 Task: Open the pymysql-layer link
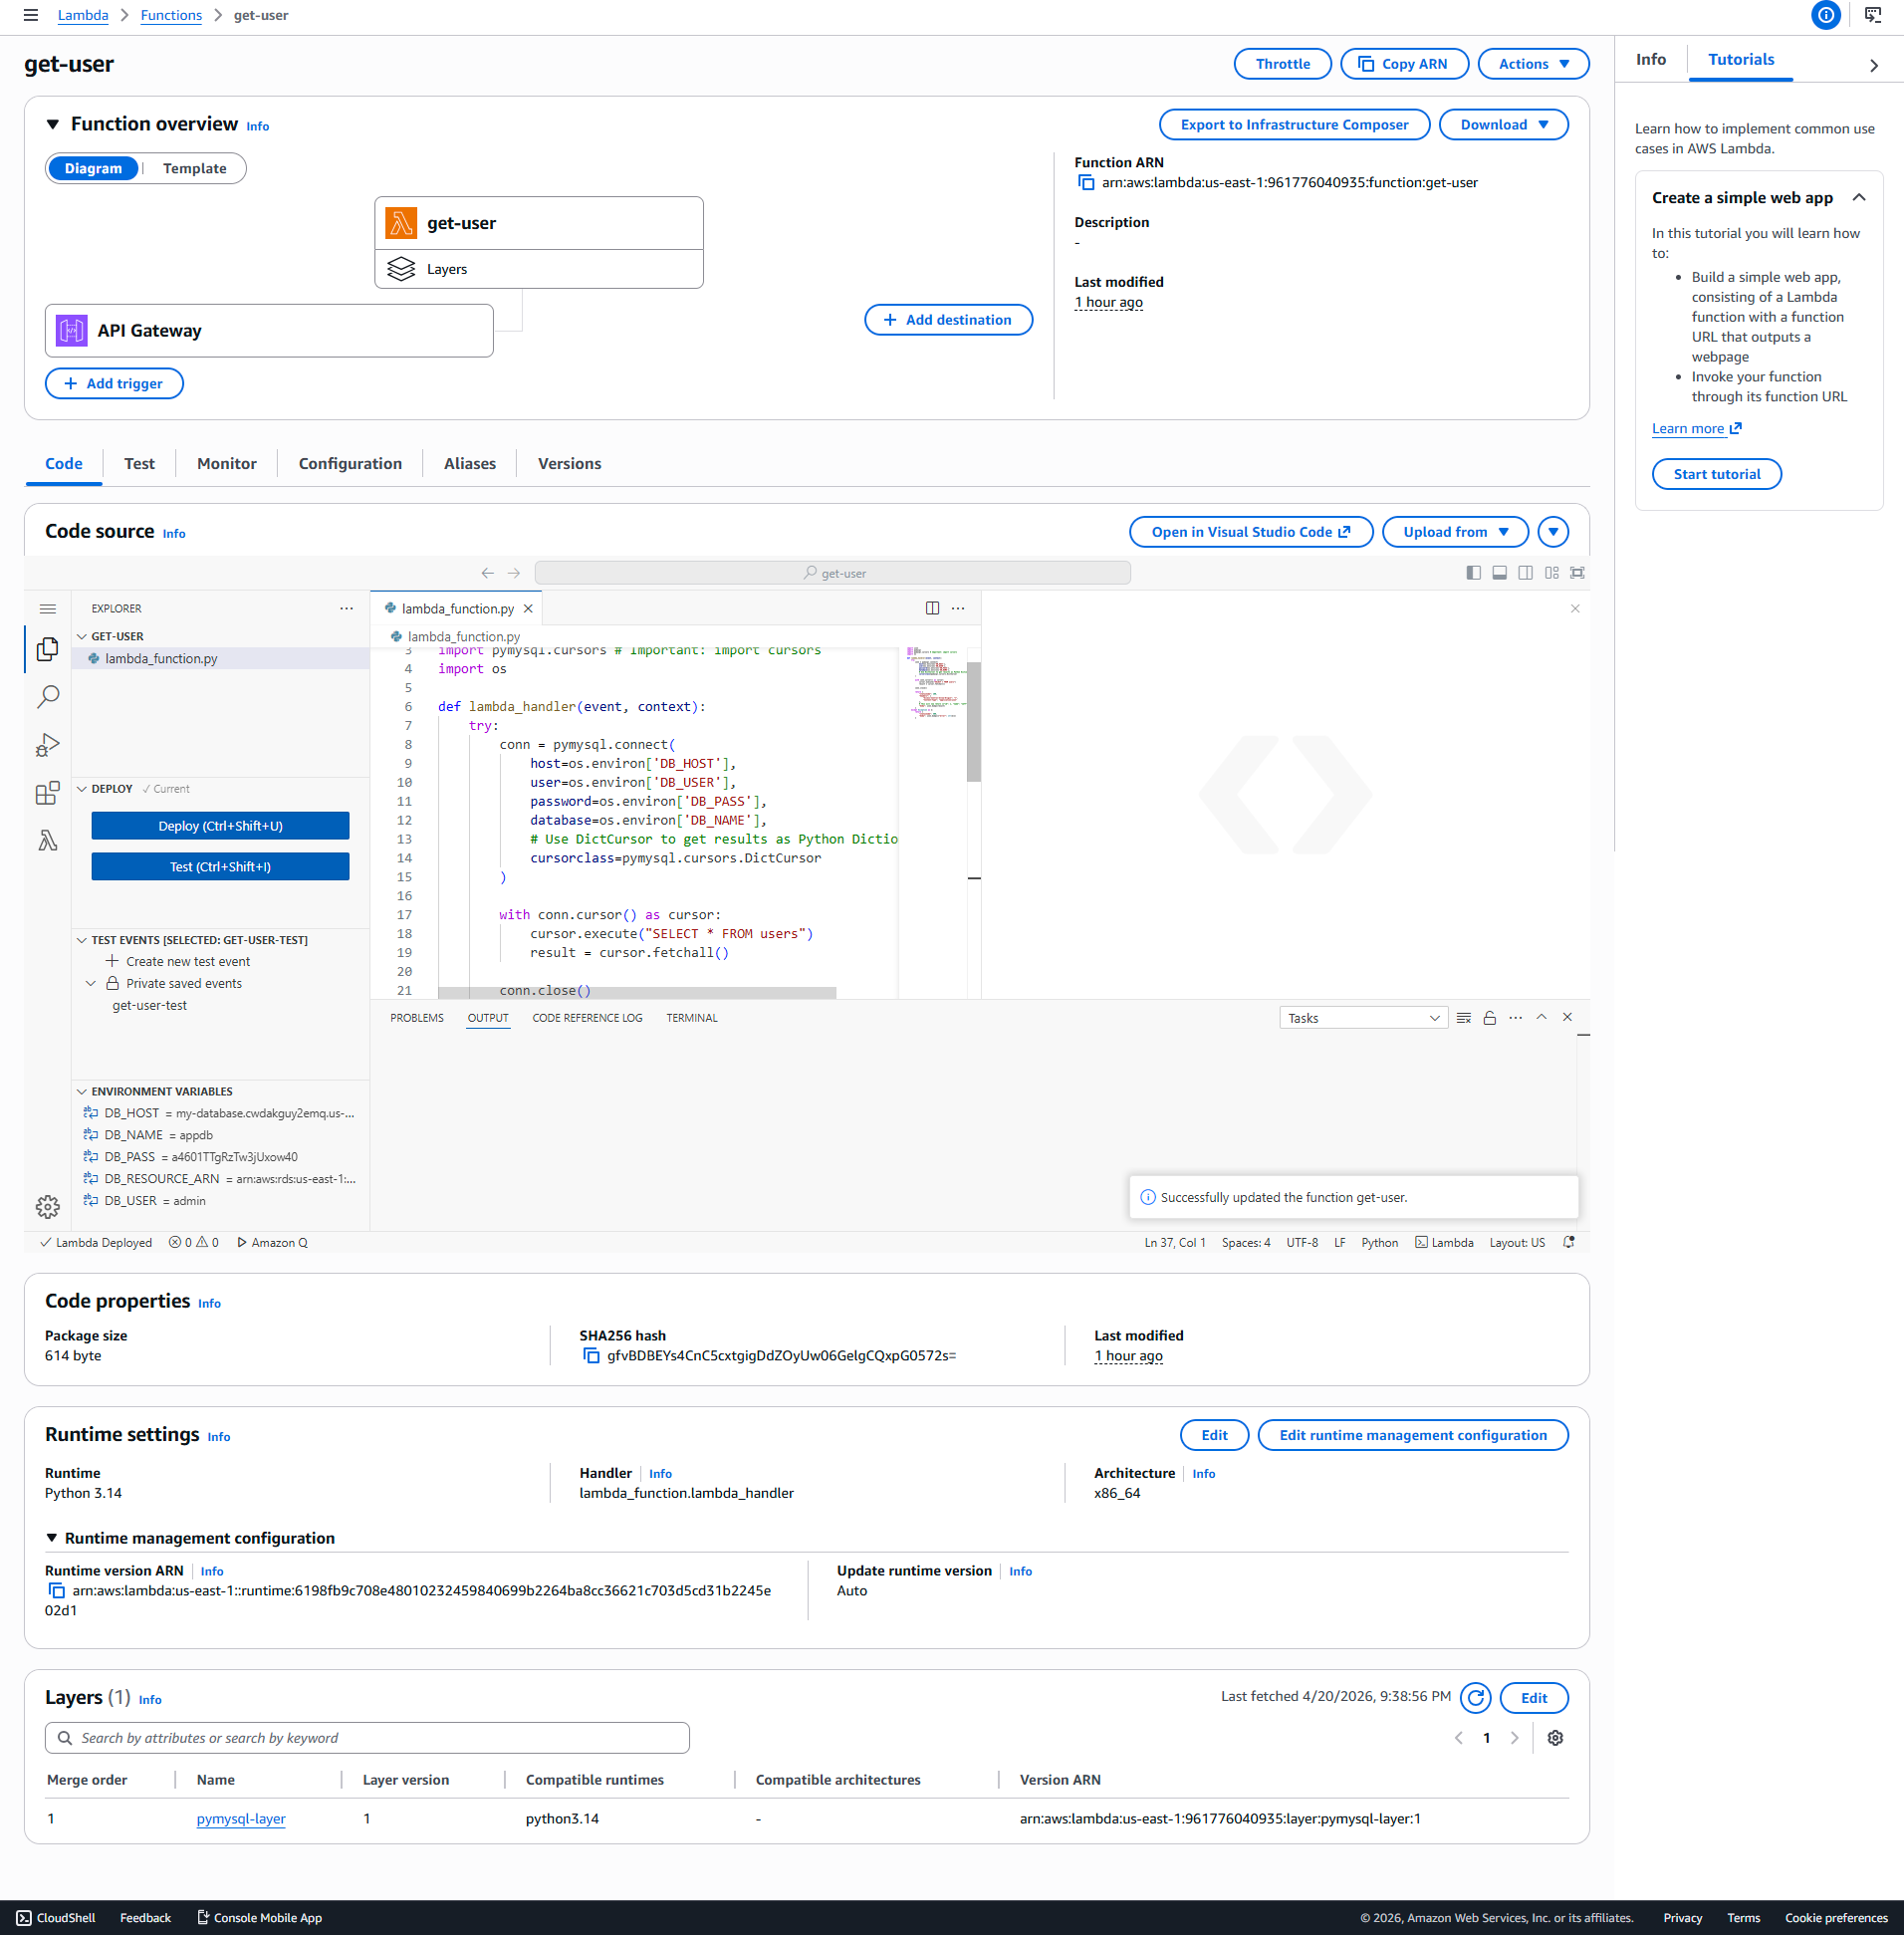[x=241, y=1819]
